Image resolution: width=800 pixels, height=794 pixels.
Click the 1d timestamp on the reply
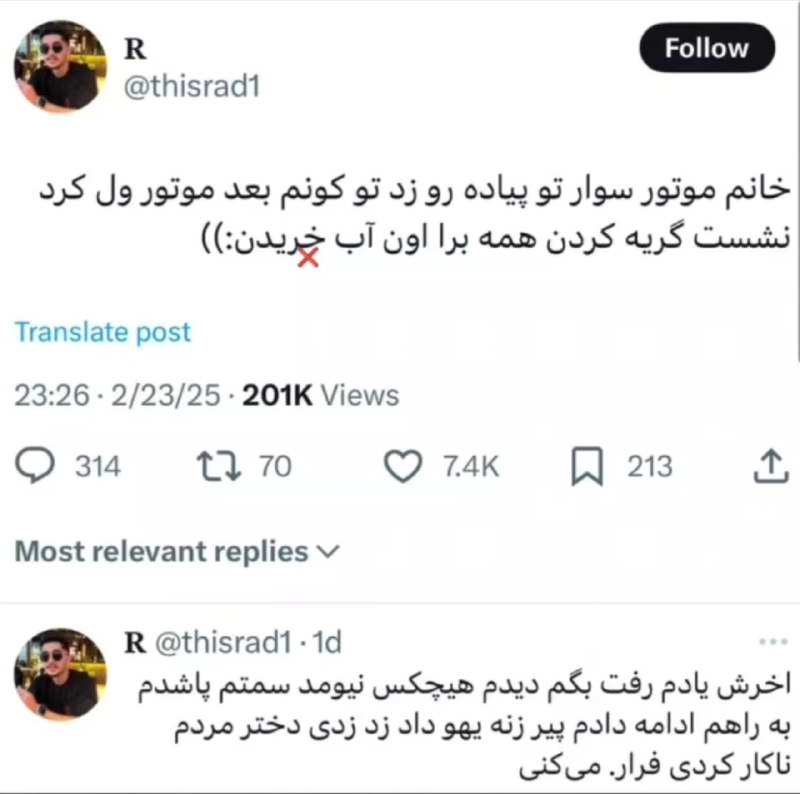pos(327,642)
